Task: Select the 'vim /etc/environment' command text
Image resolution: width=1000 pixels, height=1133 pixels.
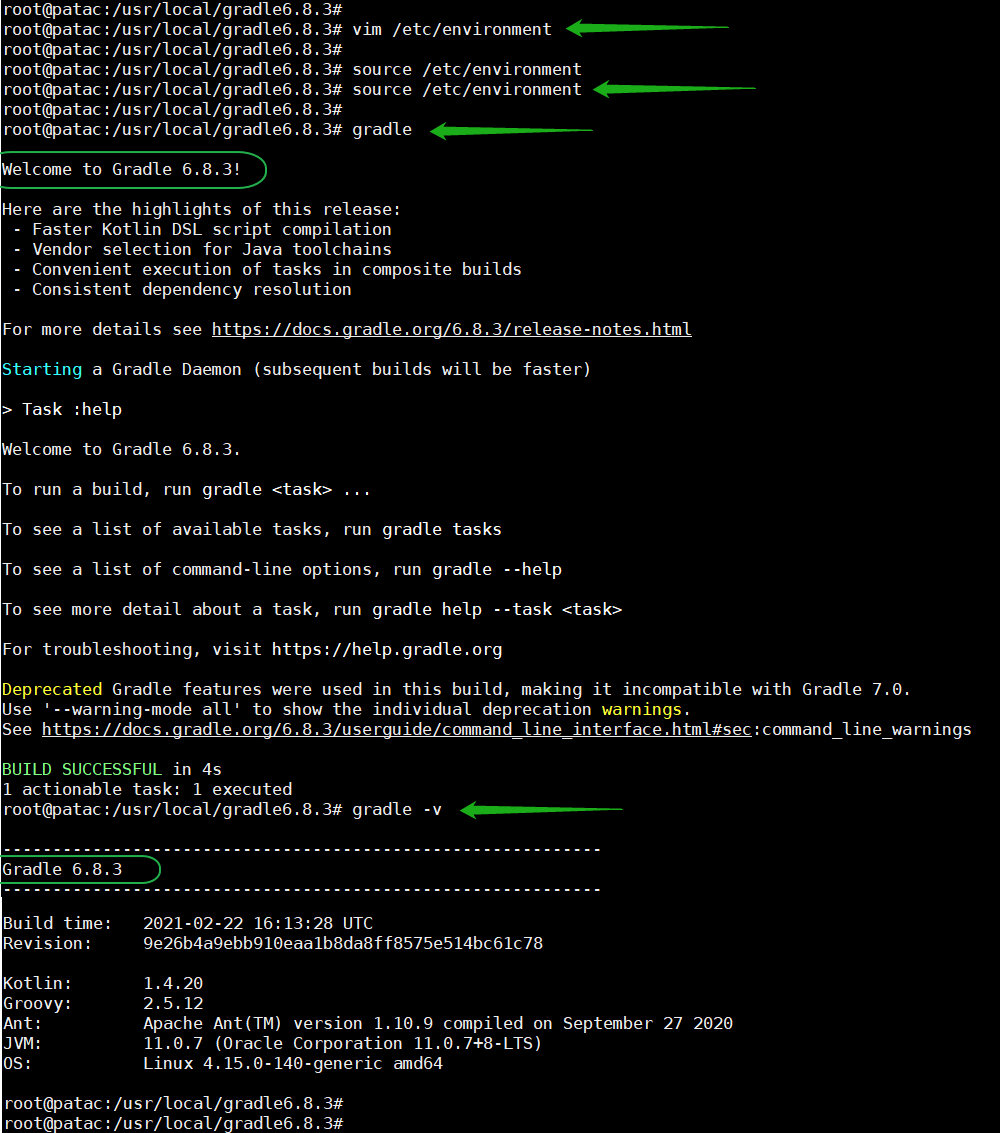Action: coord(452,30)
